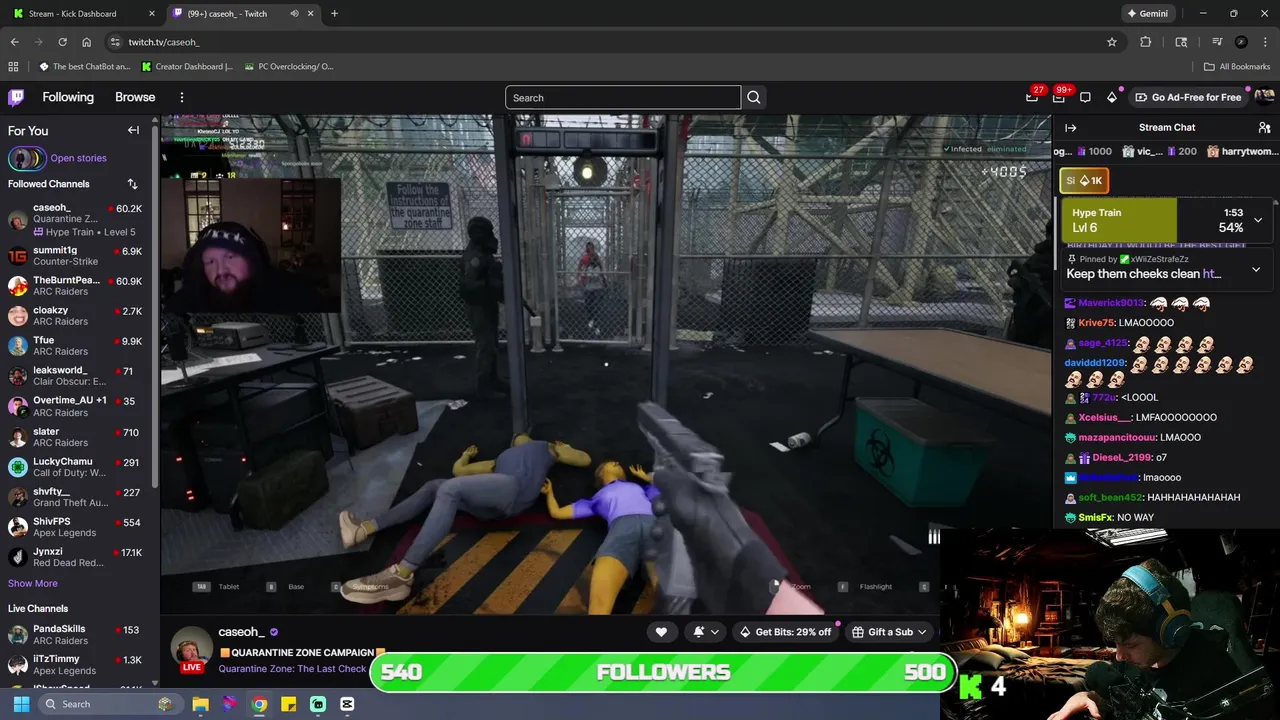Open Quarantine Zone: The Last Check link
Image resolution: width=1280 pixels, height=720 pixels.
coord(292,668)
